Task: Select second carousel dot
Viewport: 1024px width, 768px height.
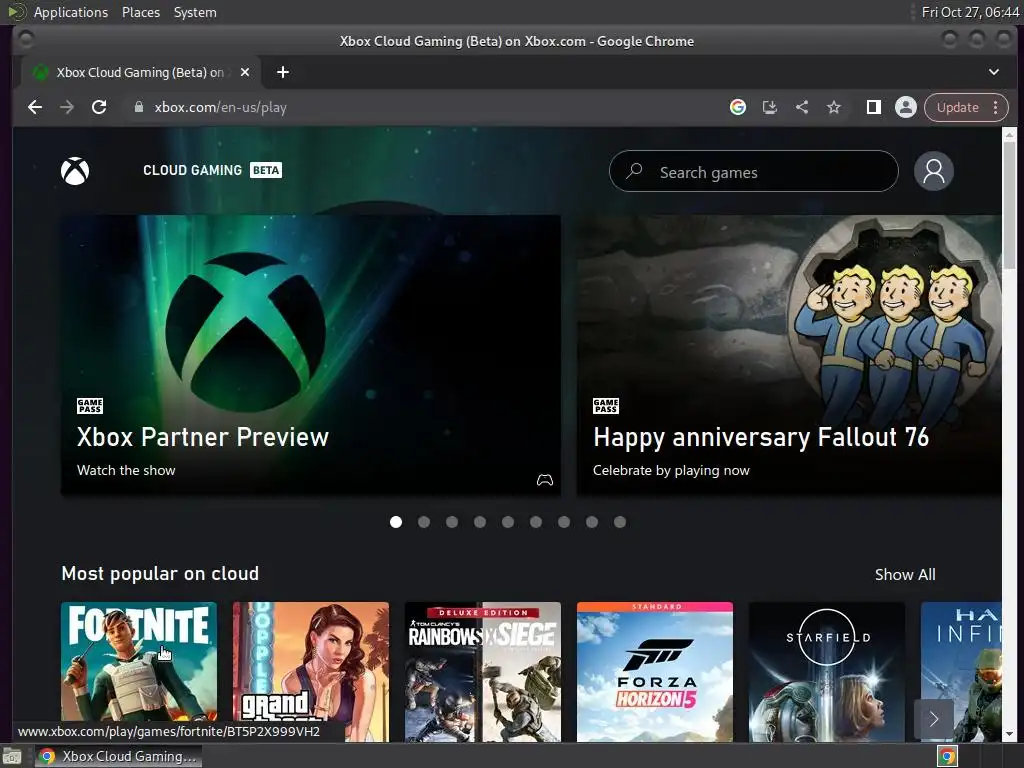Action: pos(424,522)
